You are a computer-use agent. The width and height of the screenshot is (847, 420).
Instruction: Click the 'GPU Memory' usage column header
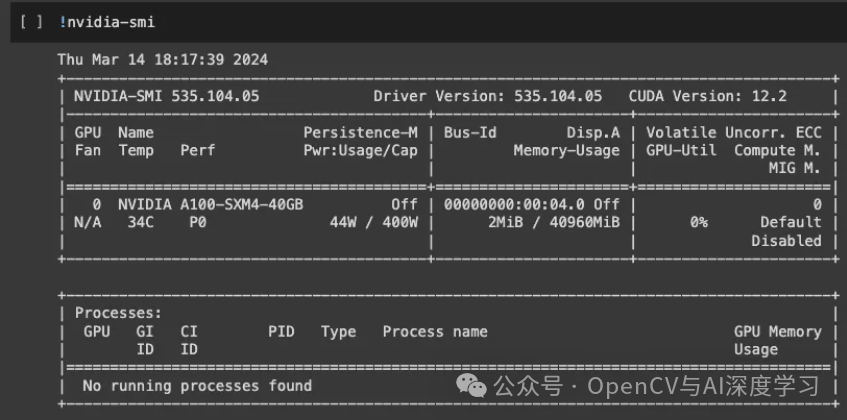(x=777, y=331)
